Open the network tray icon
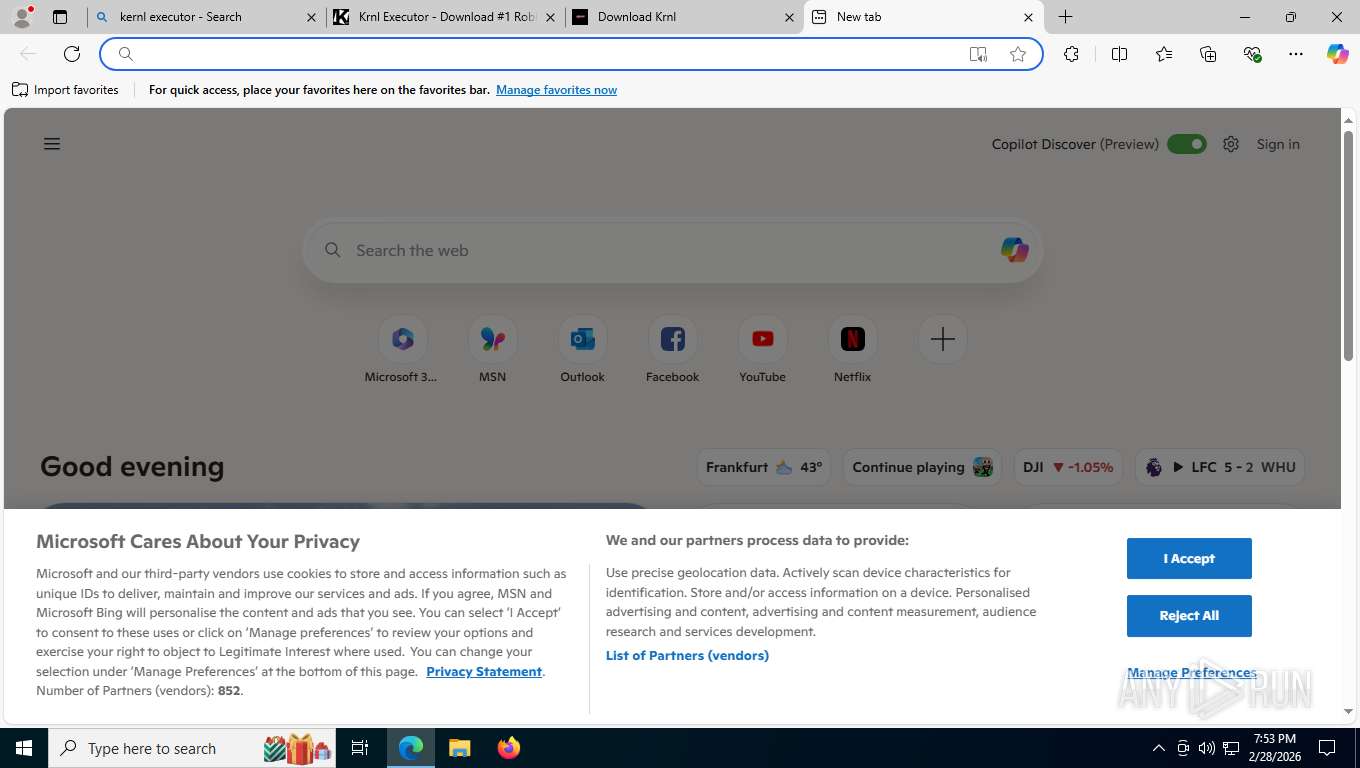This screenshot has height=768, width=1360. click(1230, 748)
